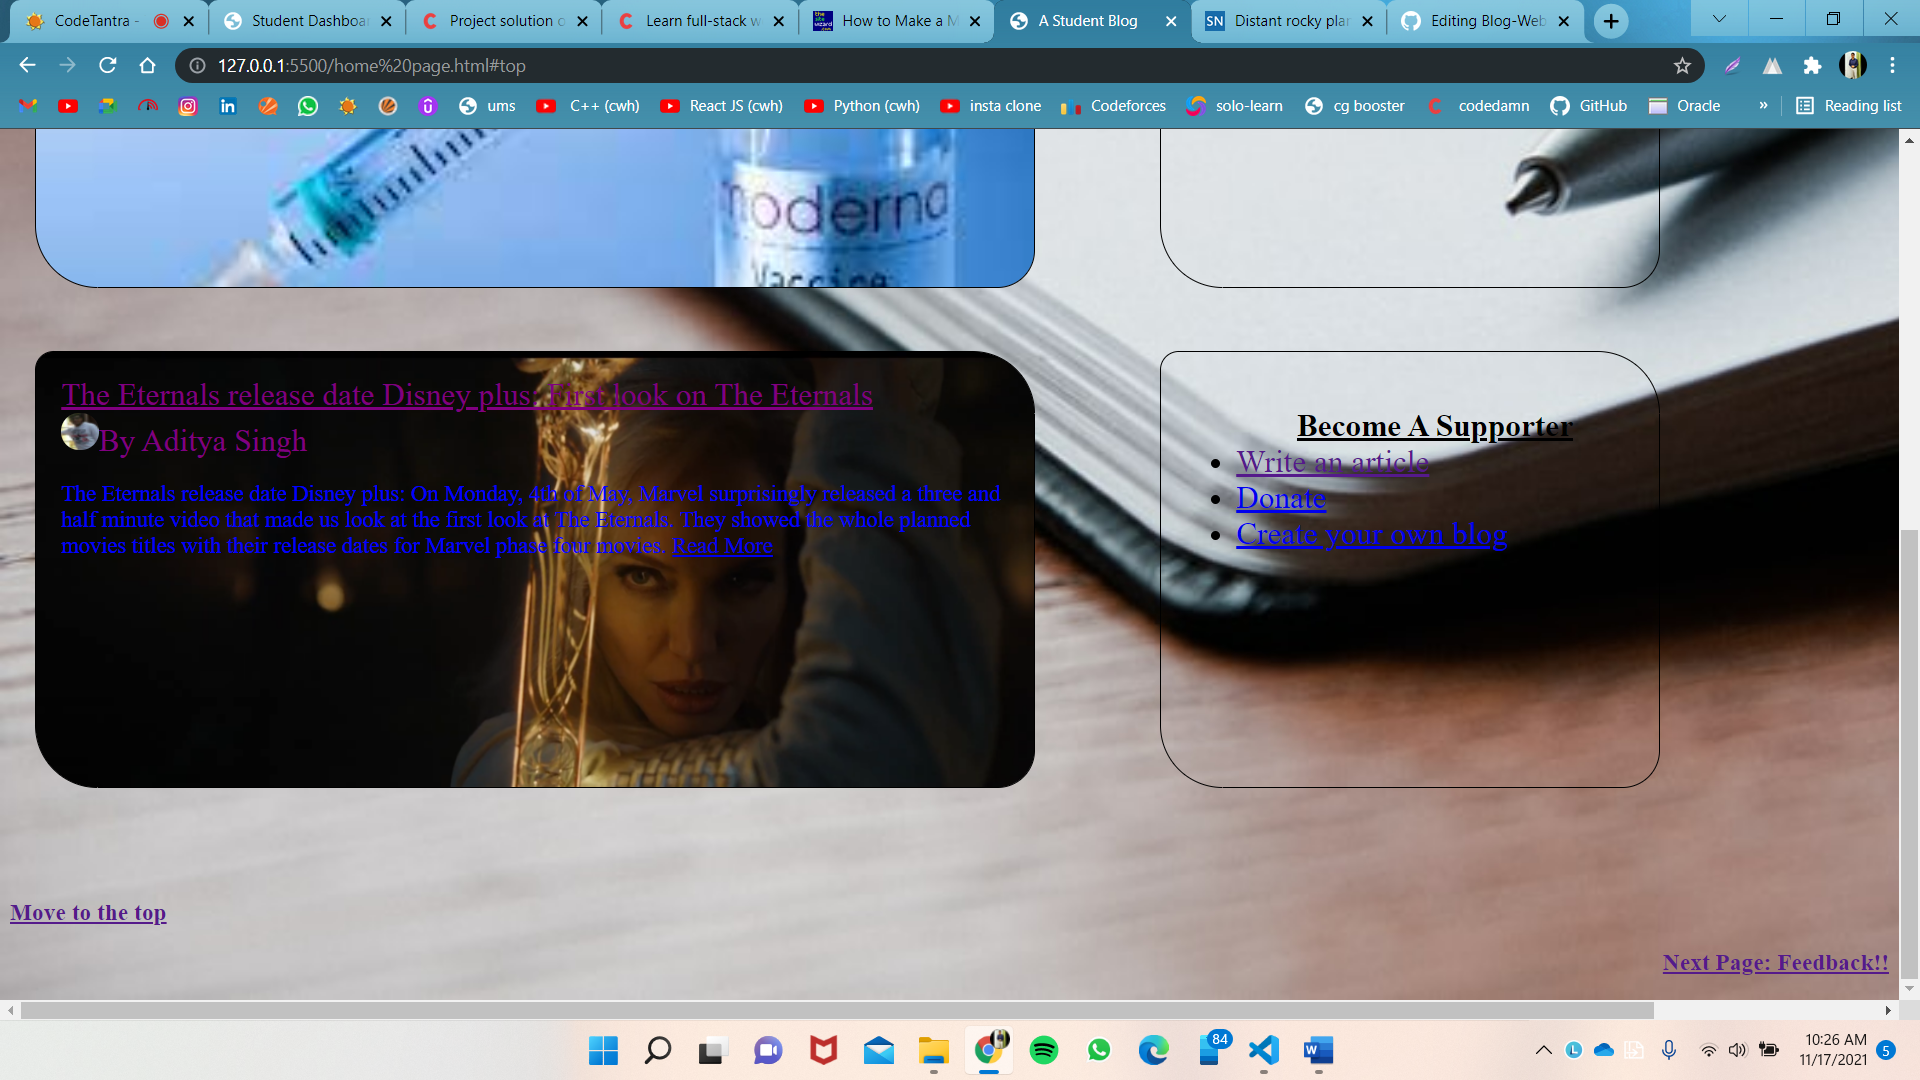Image resolution: width=1920 pixels, height=1080 pixels.
Task: Show hidden system tray icons
Action: 1543,1050
